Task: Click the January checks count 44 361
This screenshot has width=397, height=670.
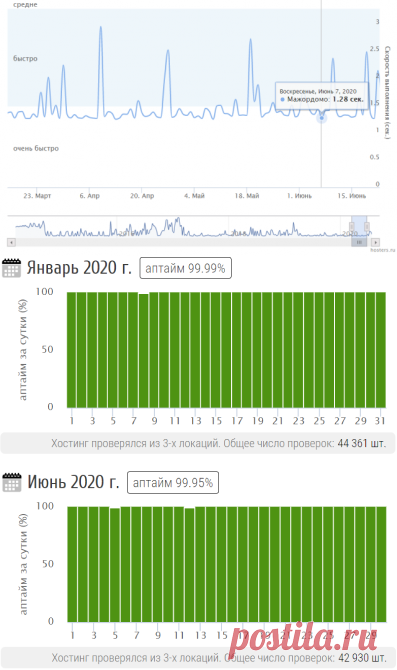Action: pos(353,443)
